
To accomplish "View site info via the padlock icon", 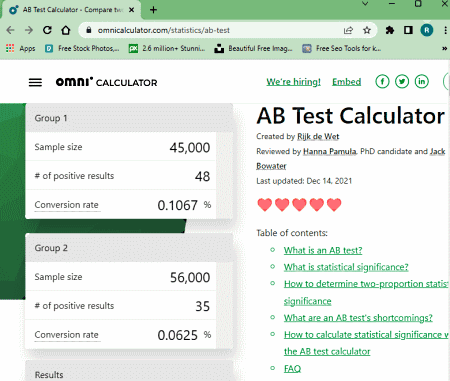I will click(88, 30).
